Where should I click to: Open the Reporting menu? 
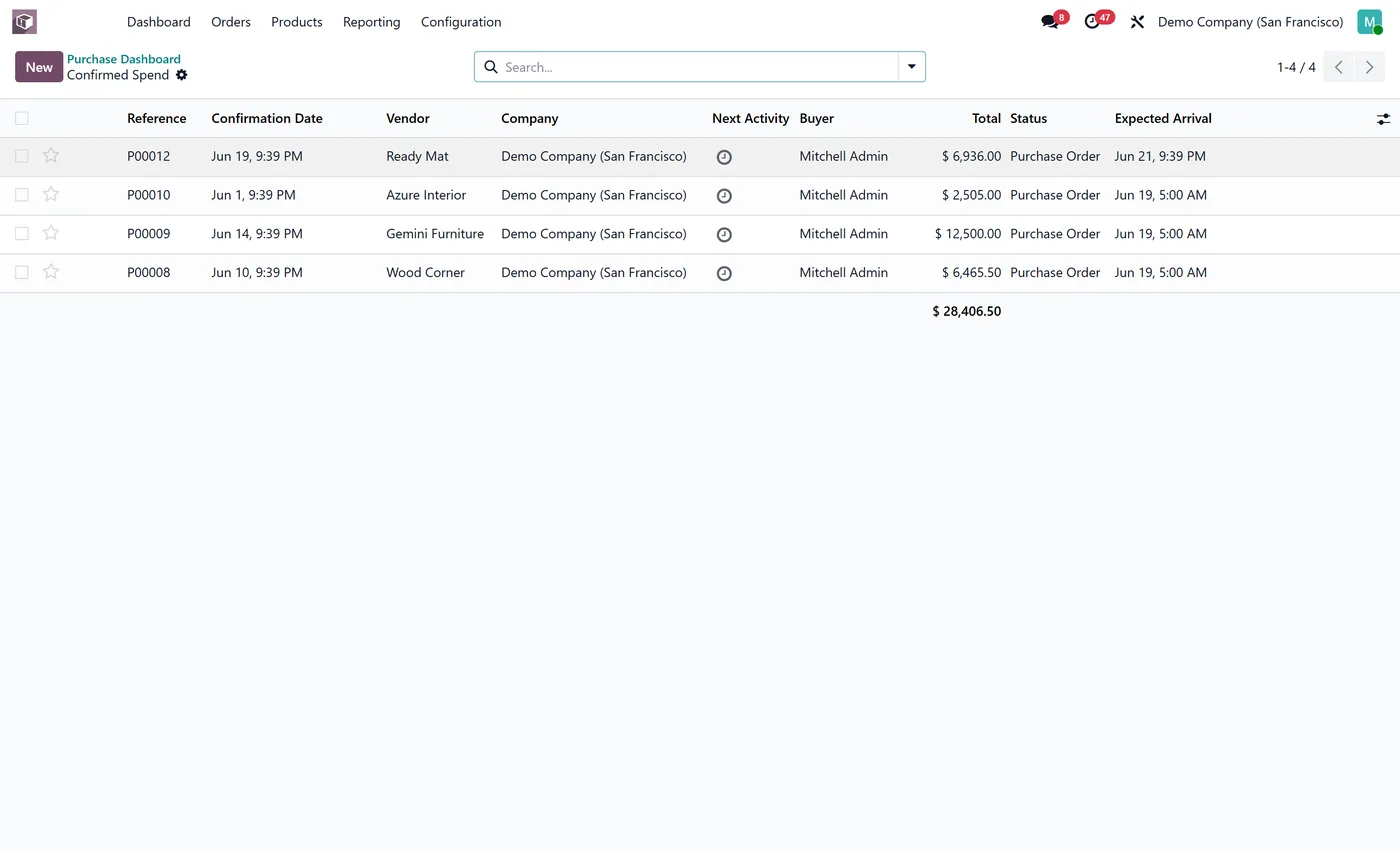(x=371, y=22)
